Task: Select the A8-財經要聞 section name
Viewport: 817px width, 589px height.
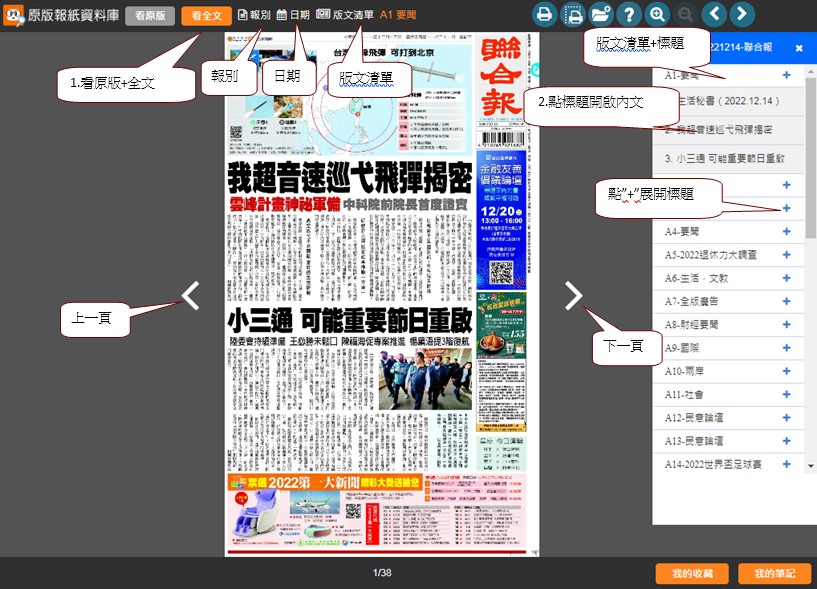Action: click(691, 325)
